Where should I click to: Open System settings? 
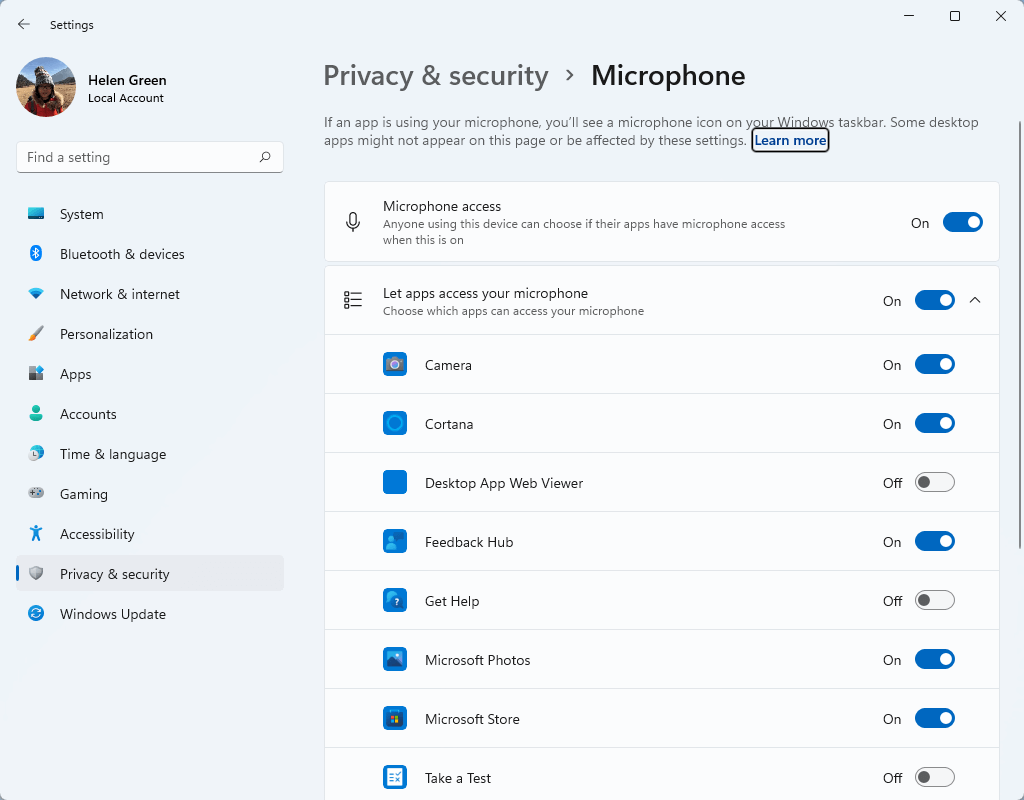point(150,214)
